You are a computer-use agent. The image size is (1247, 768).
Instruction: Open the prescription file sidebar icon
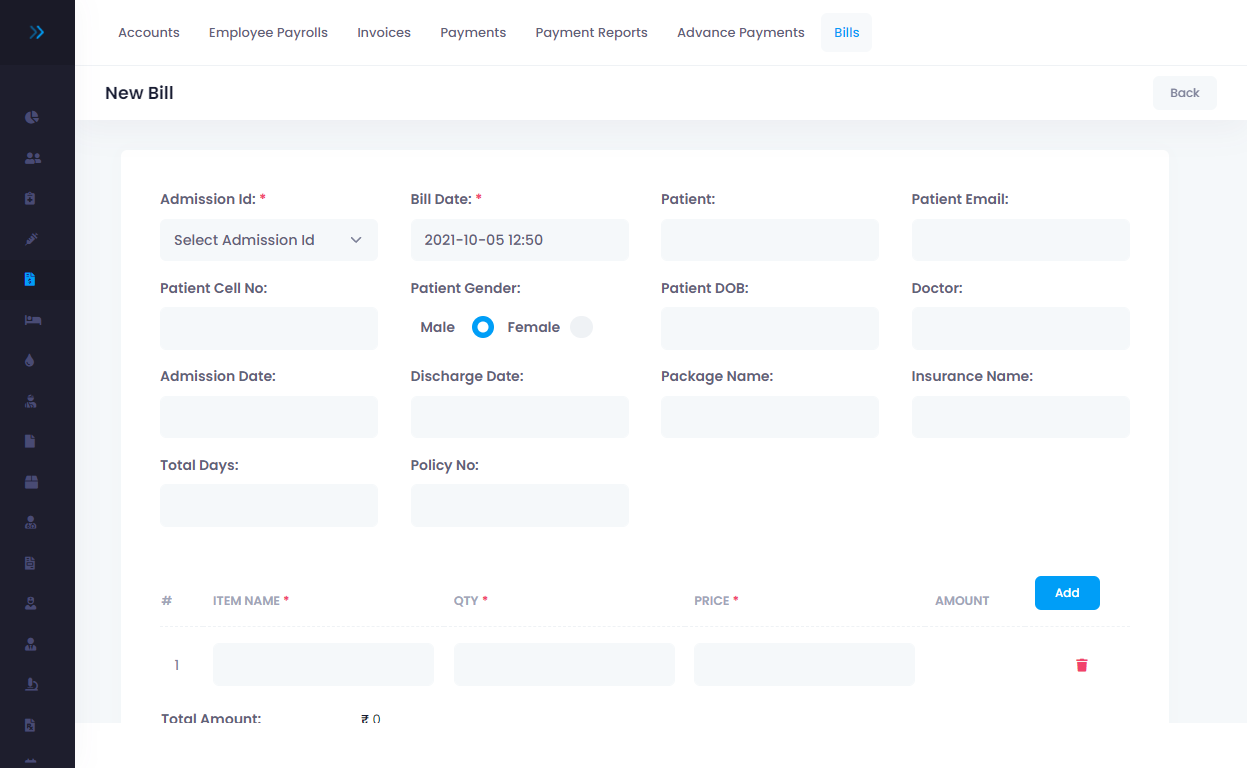tap(31, 725)
